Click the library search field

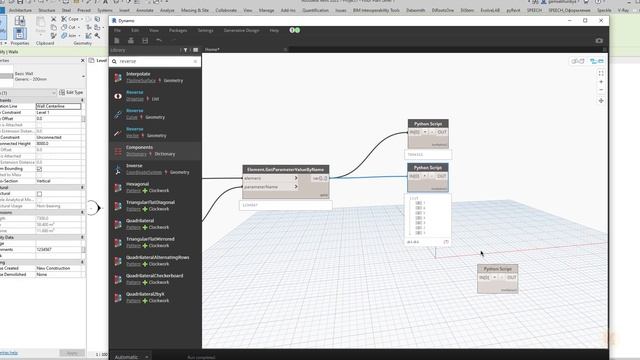point(155,61)
